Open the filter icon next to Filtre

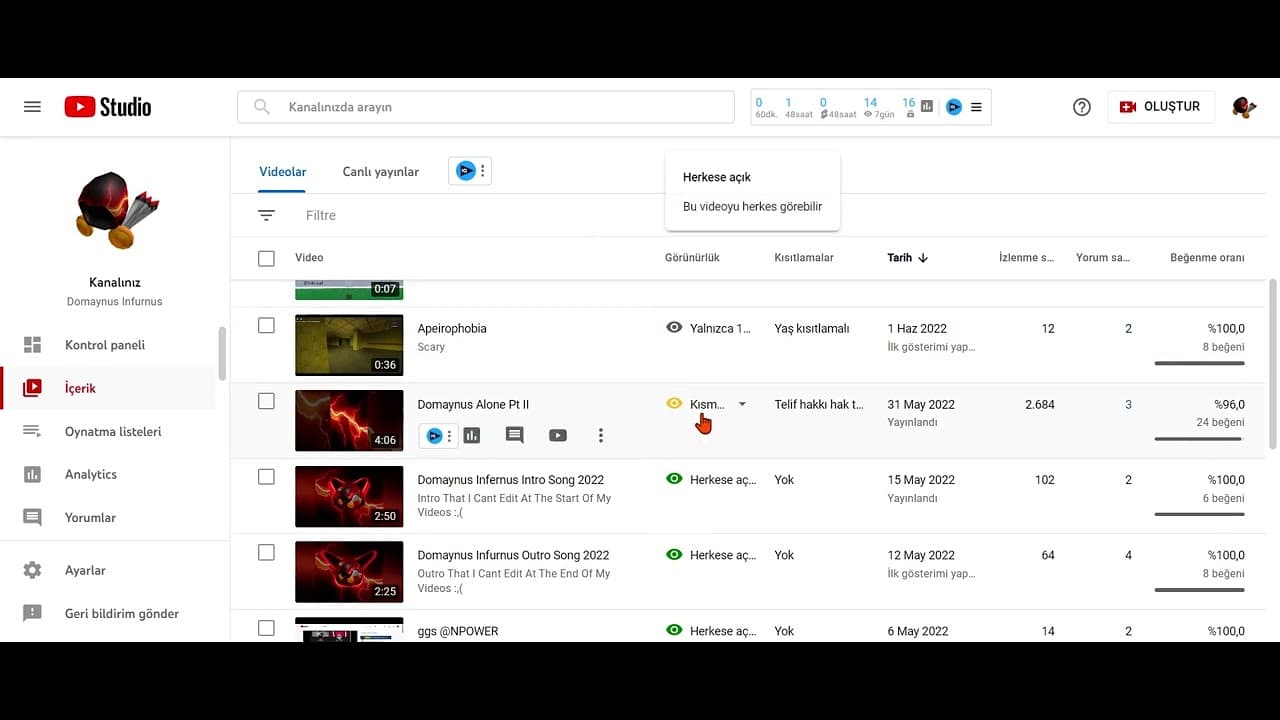(266, 215)
